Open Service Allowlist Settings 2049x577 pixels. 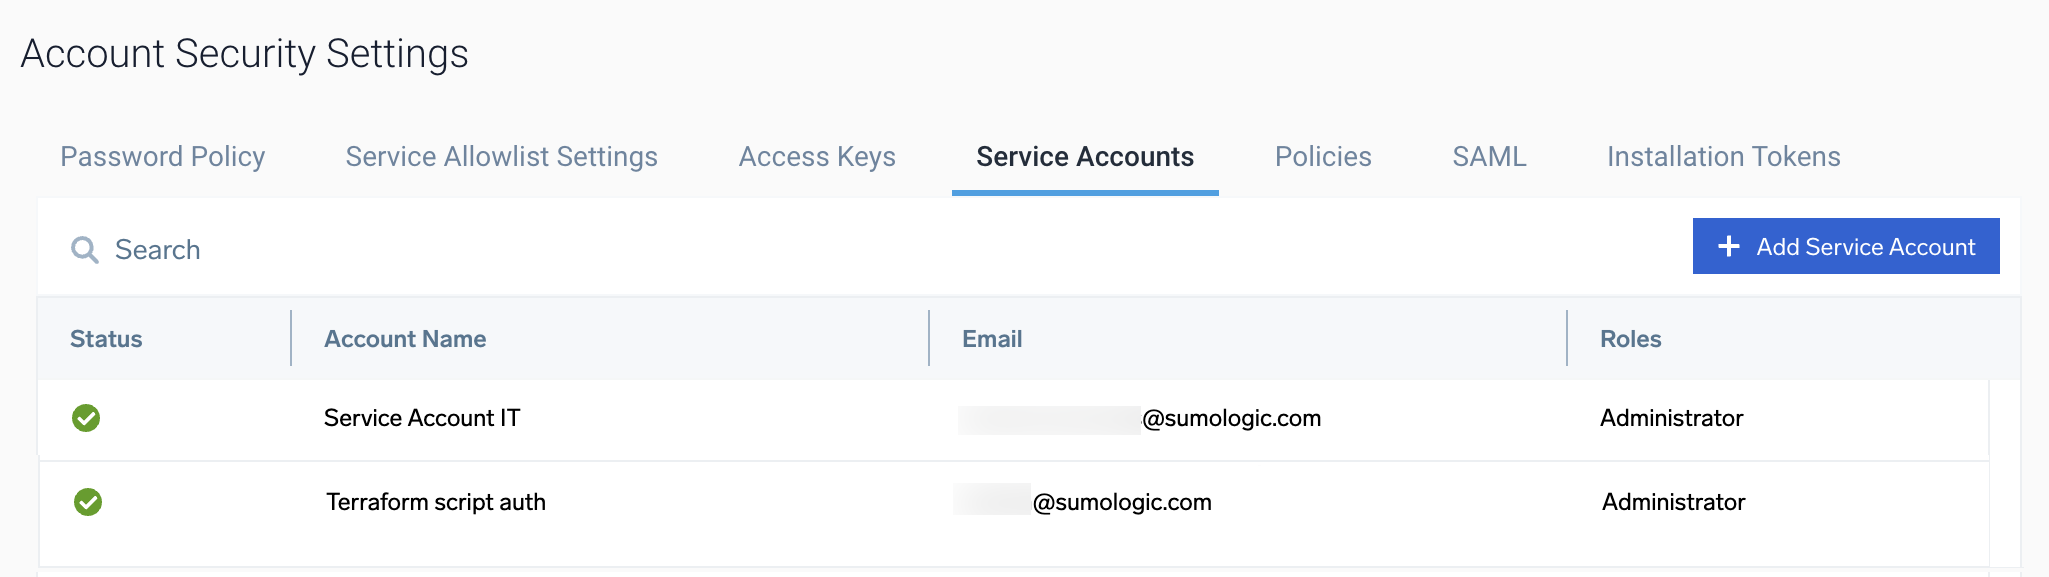click(x=500, y=157)
